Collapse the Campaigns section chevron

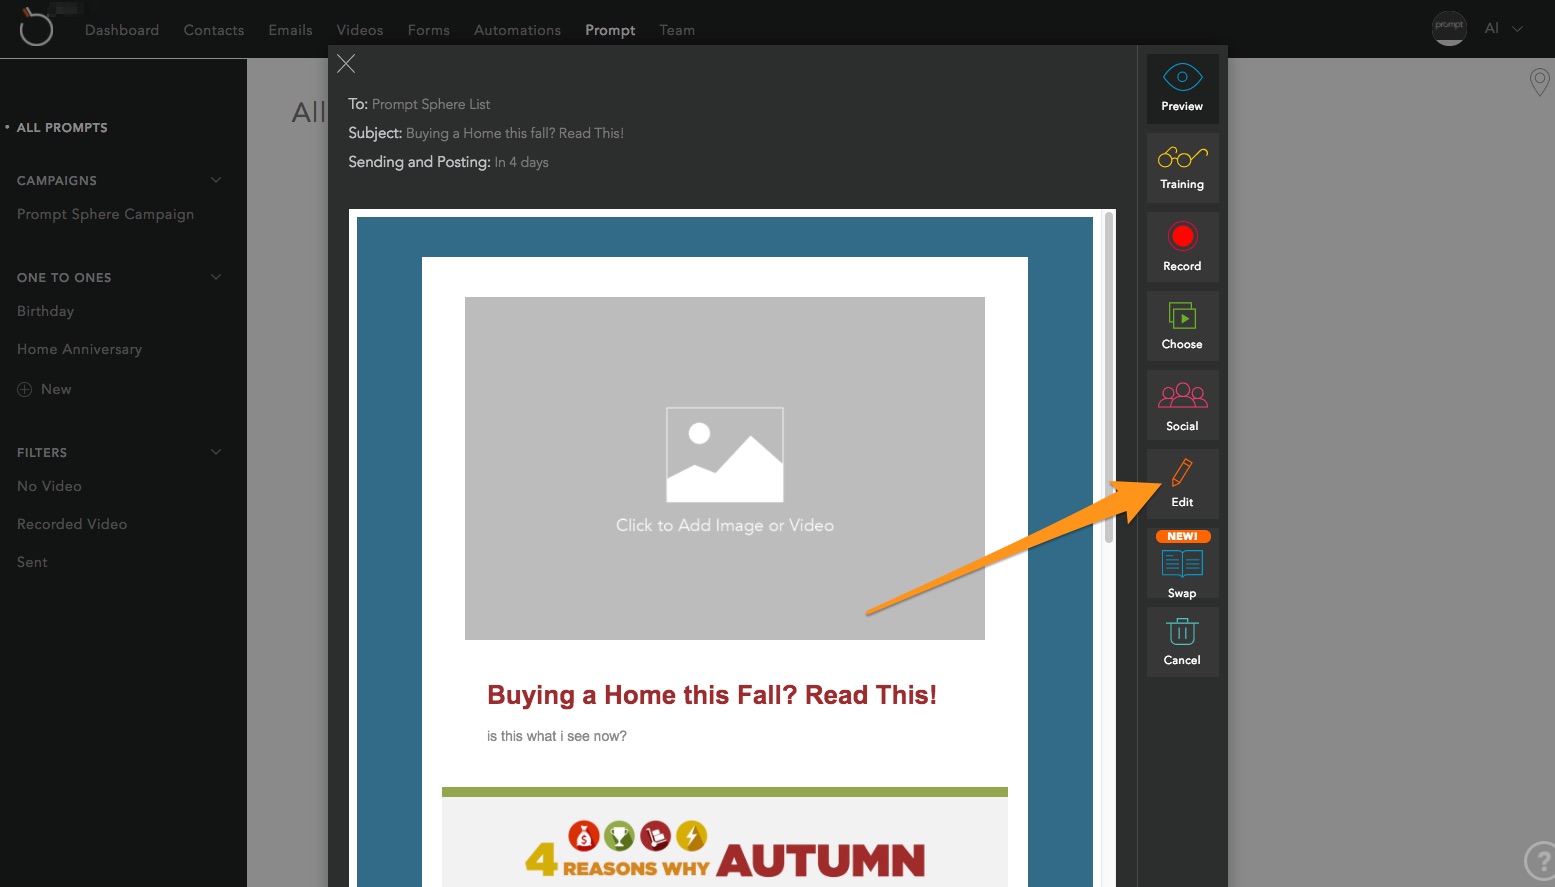[216, 180]
